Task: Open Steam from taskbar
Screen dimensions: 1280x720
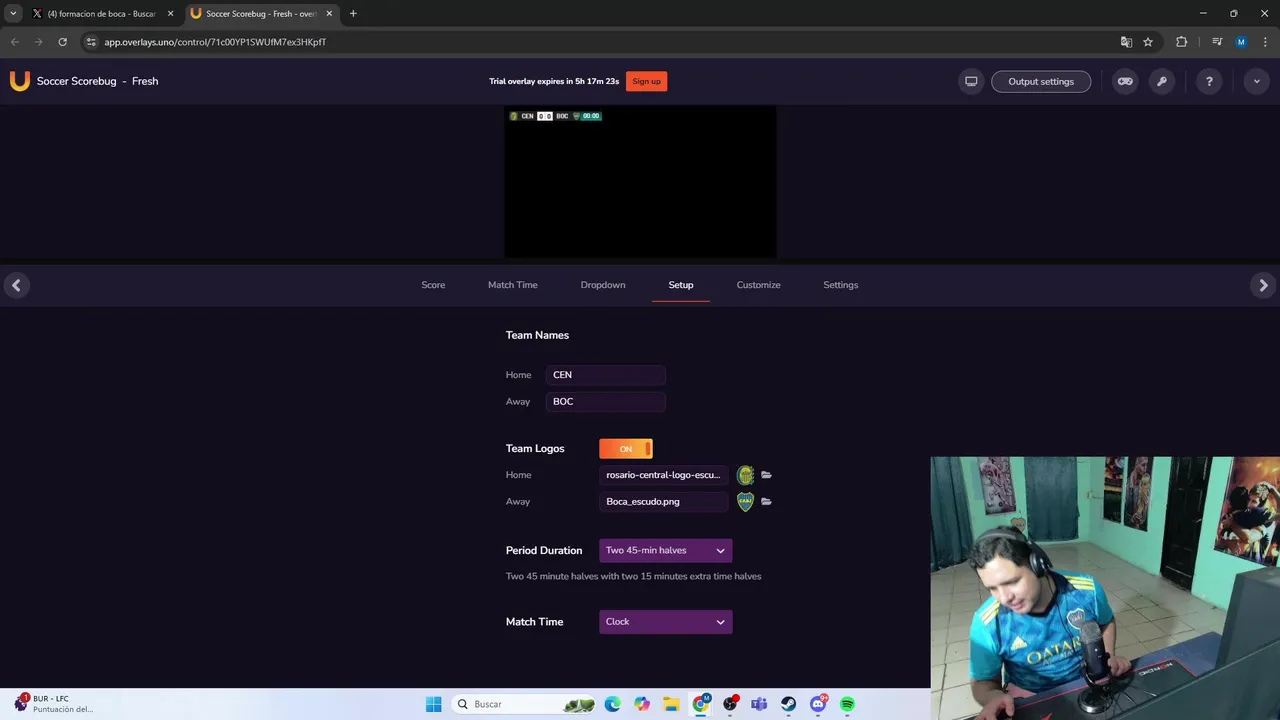Action: tap(788, 704)
